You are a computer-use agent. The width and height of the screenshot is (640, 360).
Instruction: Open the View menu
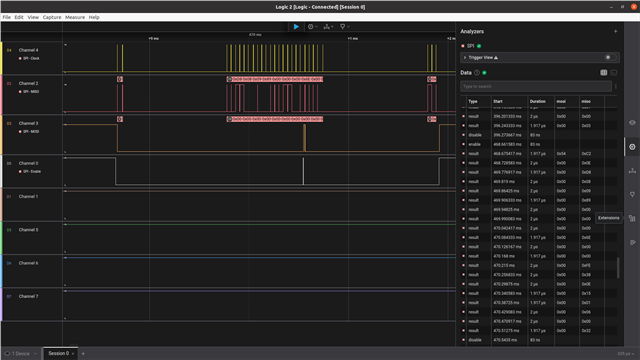pos(33,17)
